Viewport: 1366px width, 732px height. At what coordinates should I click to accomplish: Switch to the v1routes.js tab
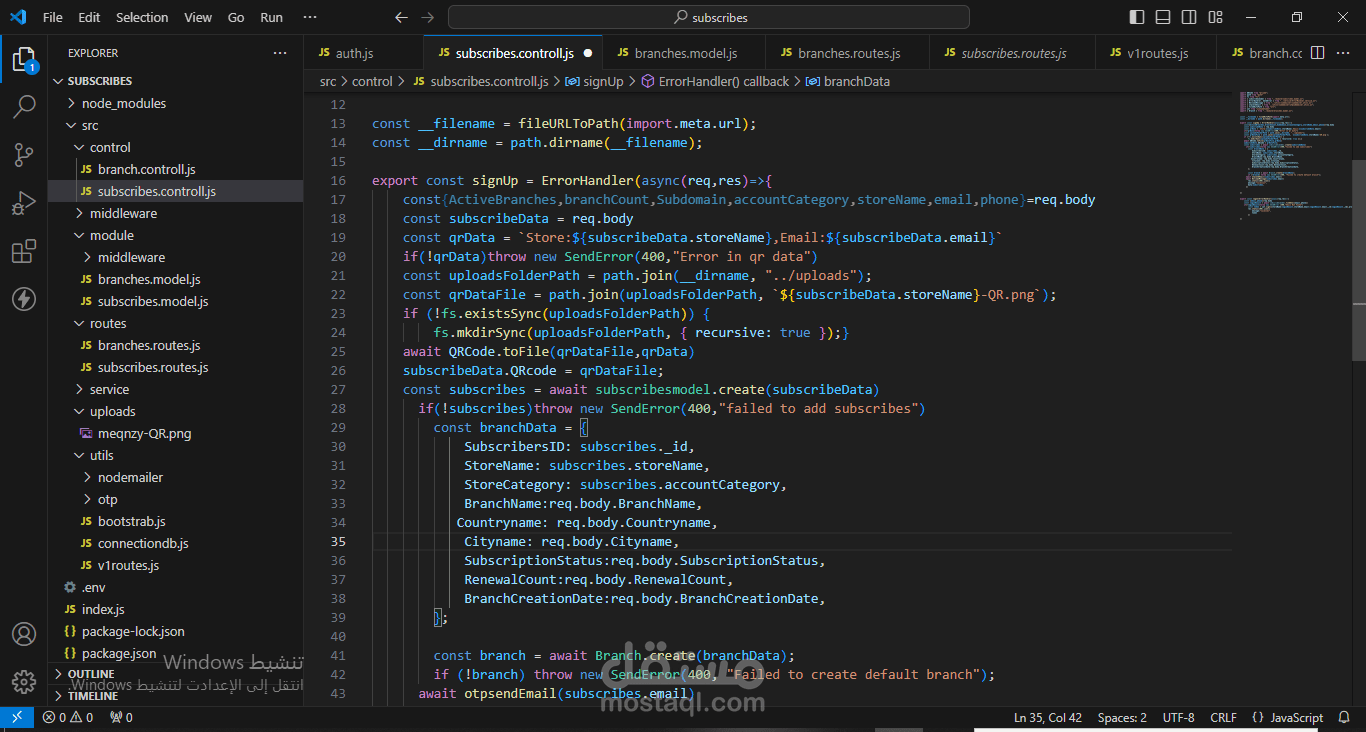pyautogui.click(x=1157, y=53)
